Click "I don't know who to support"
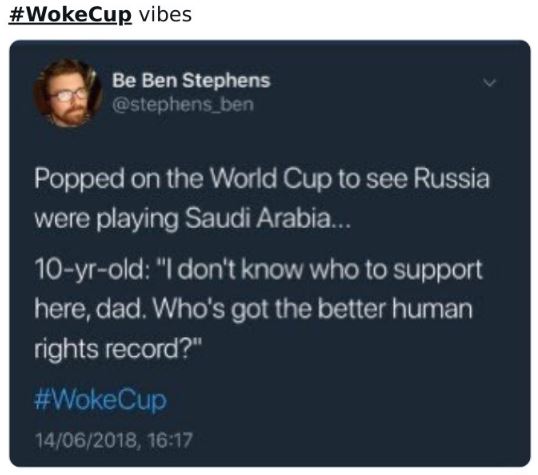Image resolution: width=538 pixels, height=475 pixels. [320, 271]
